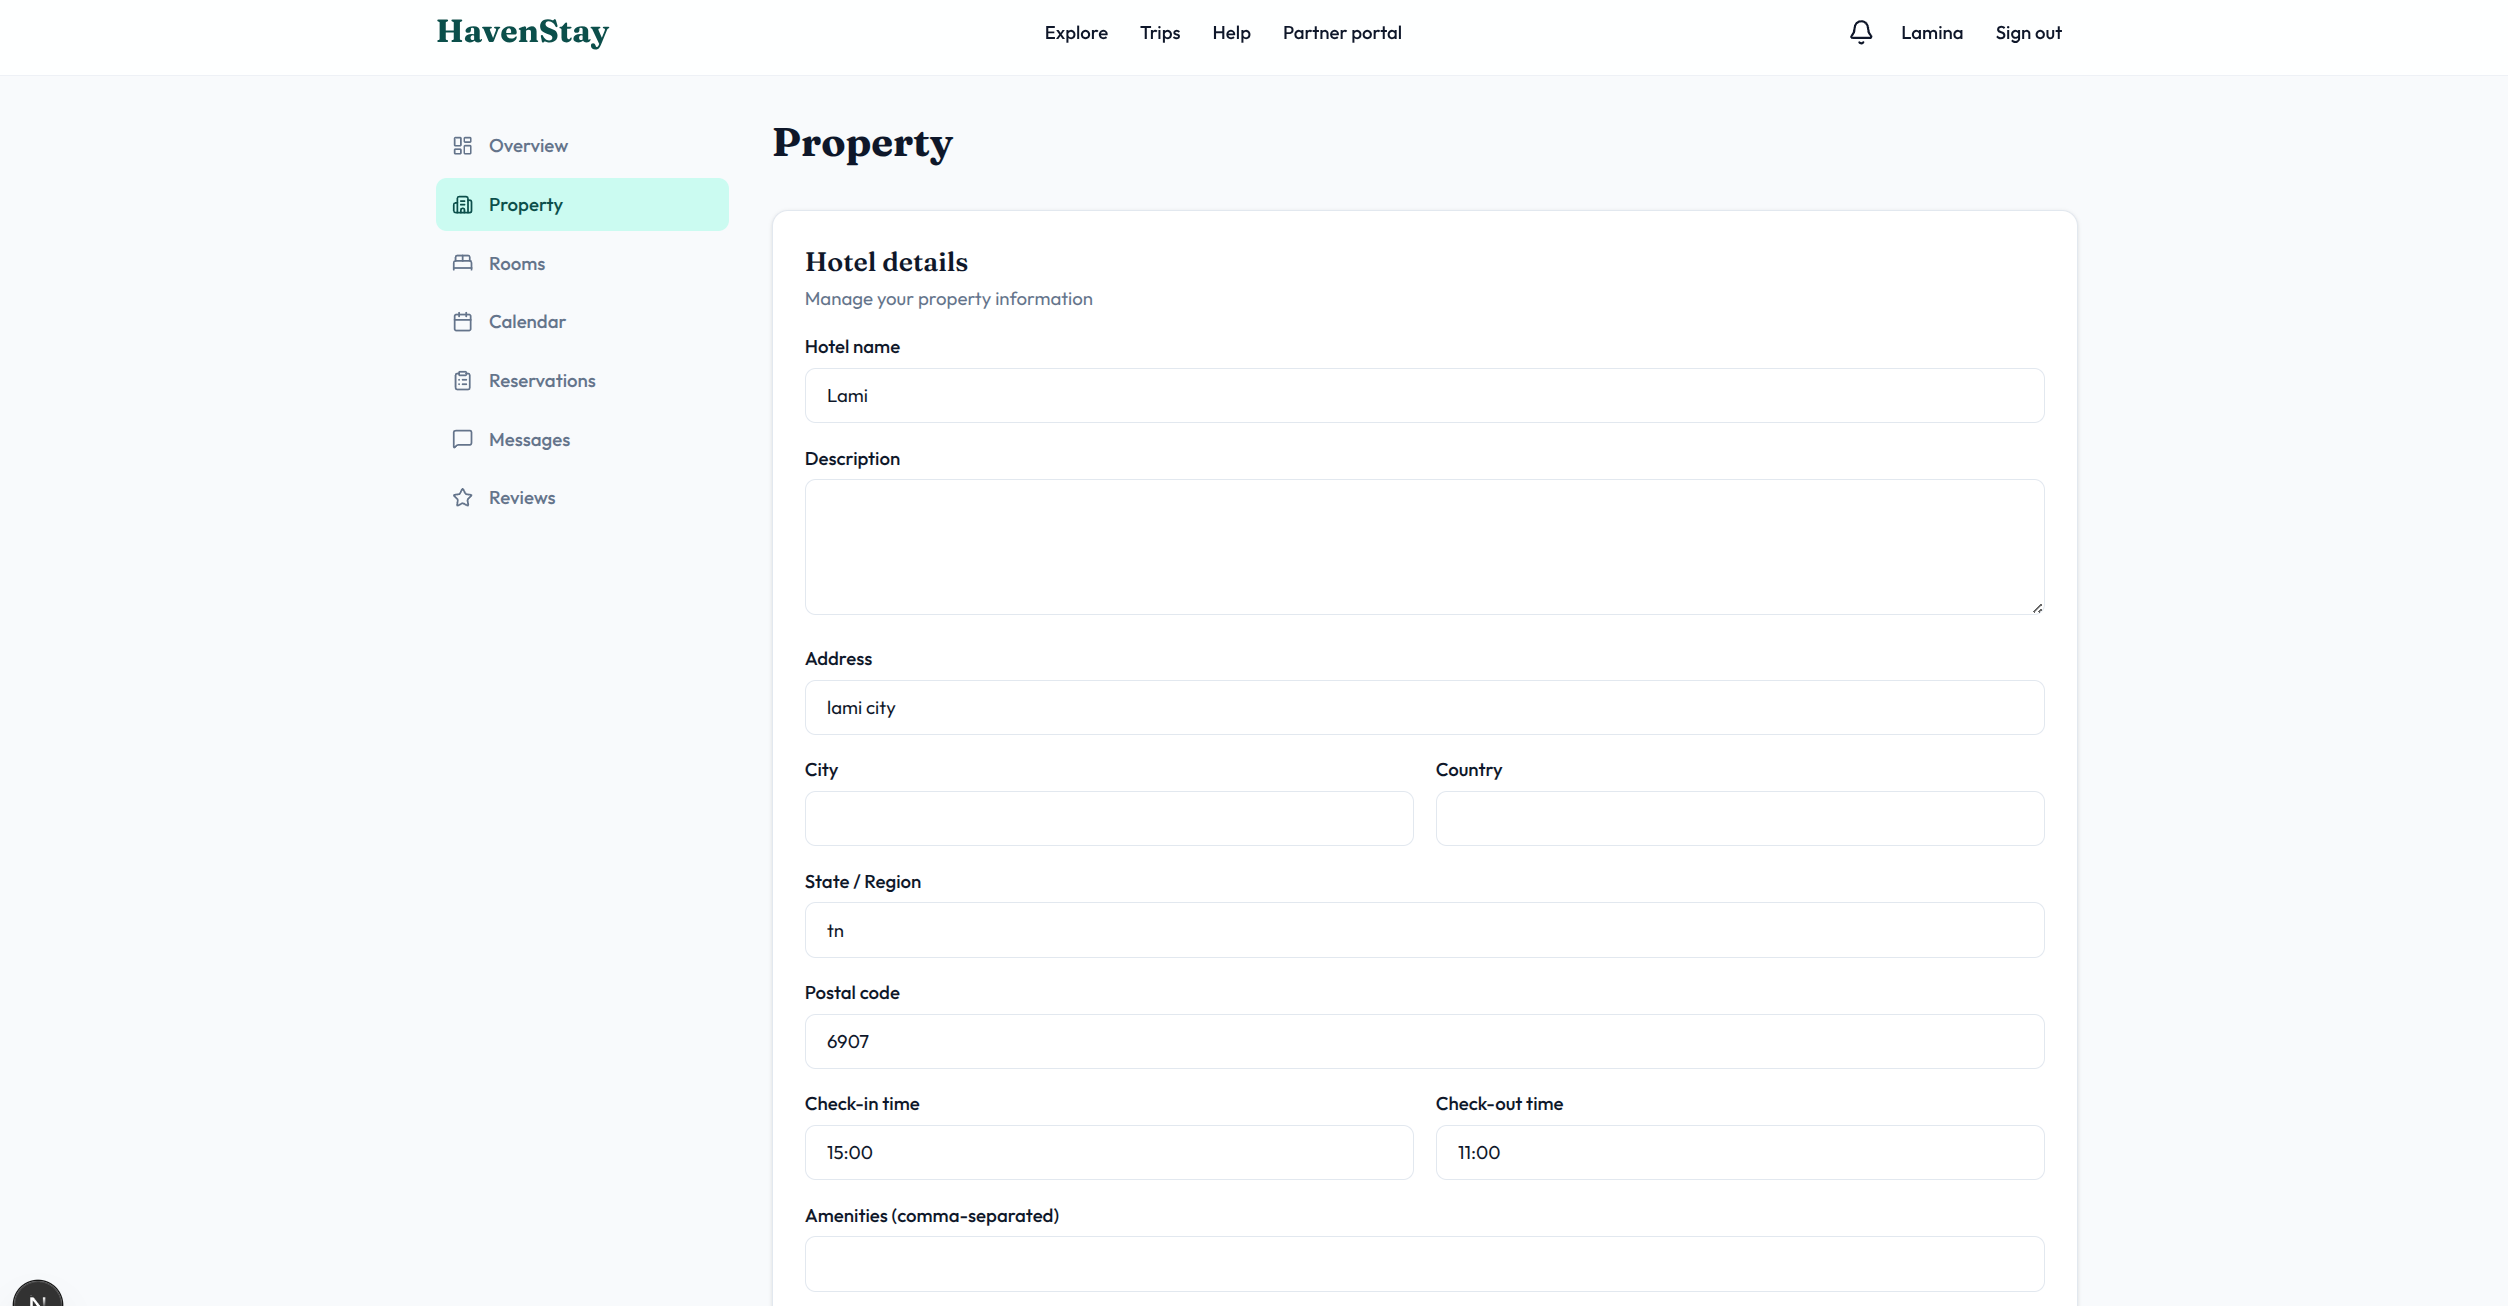The height and width of the screenshot is (1306, 2508).
Task: Focus the Postal code field
Action: point(1424,1042)
